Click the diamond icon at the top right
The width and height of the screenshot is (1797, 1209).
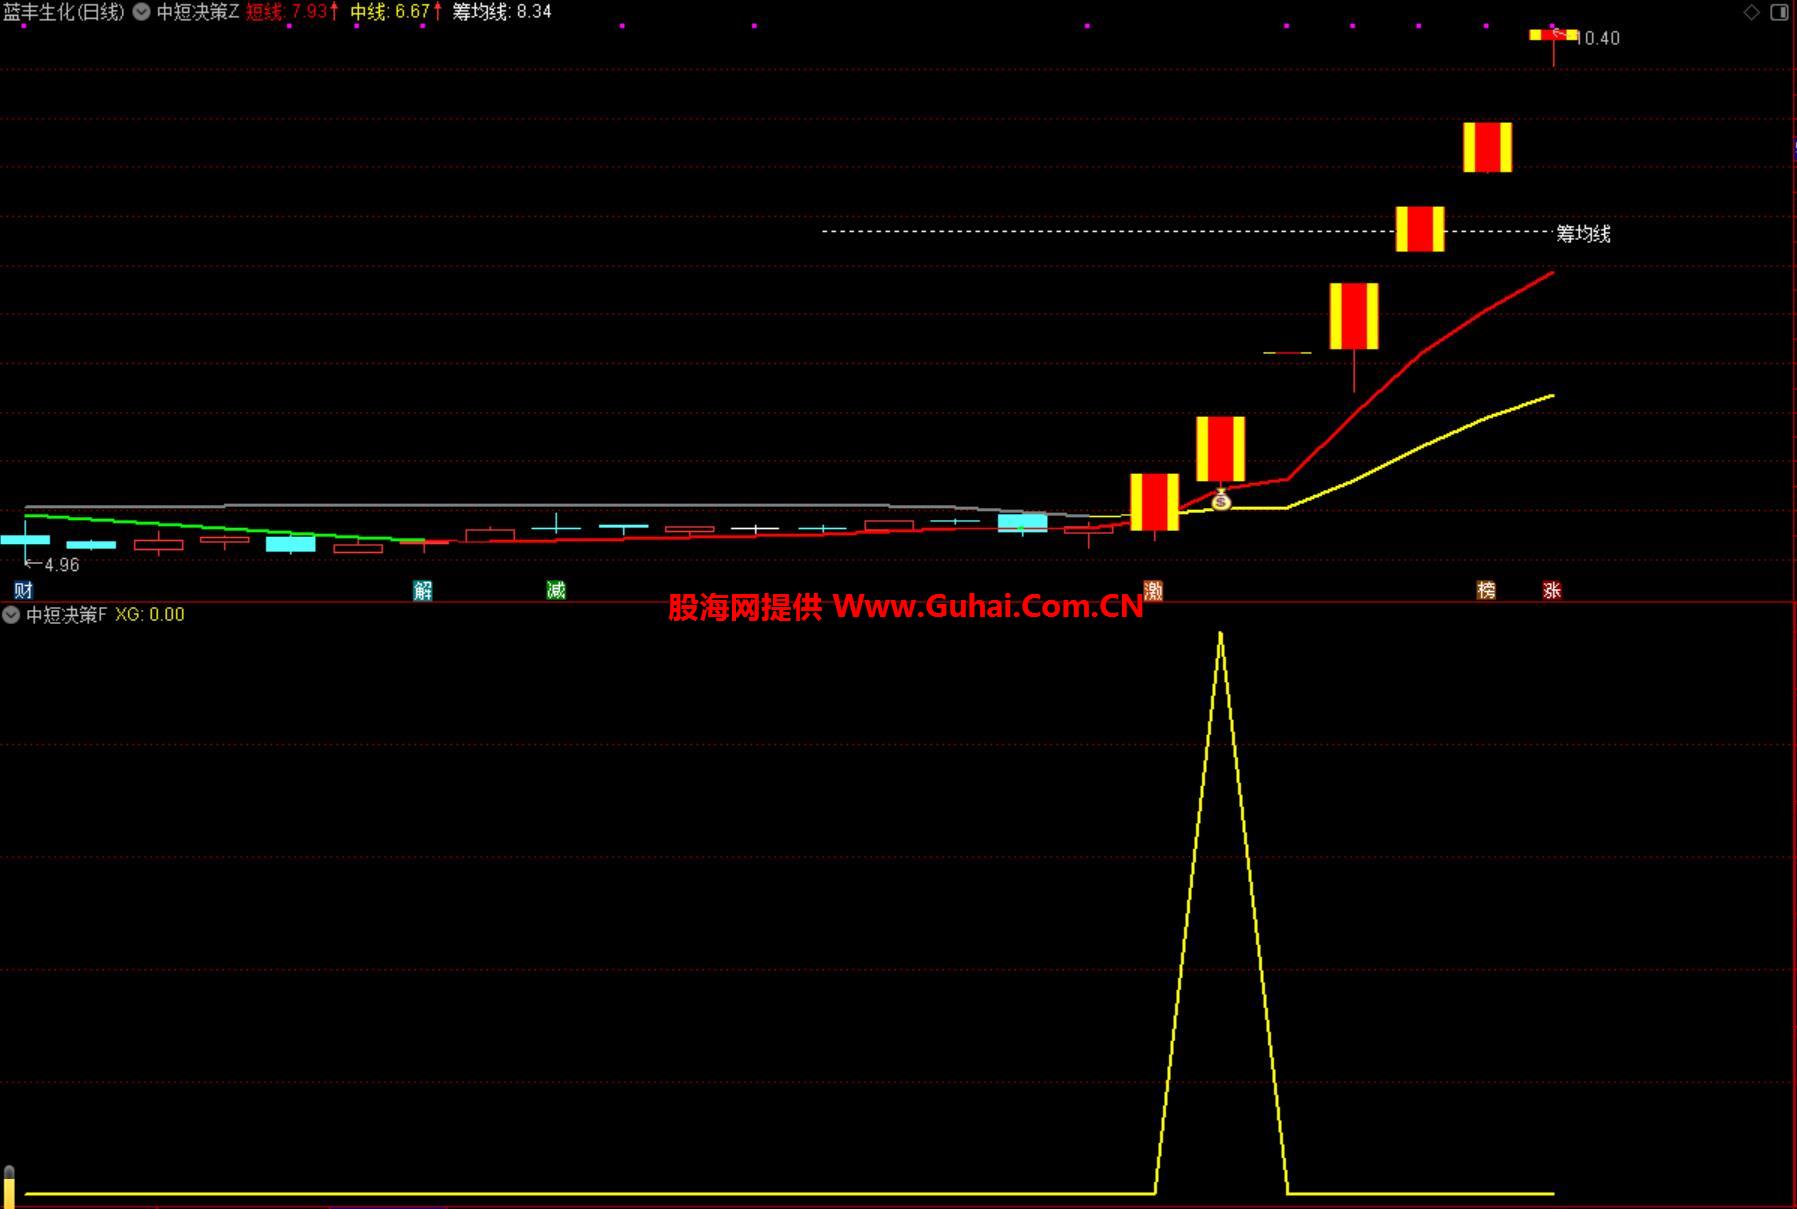pyautogui.click(x=1751, y=12)
